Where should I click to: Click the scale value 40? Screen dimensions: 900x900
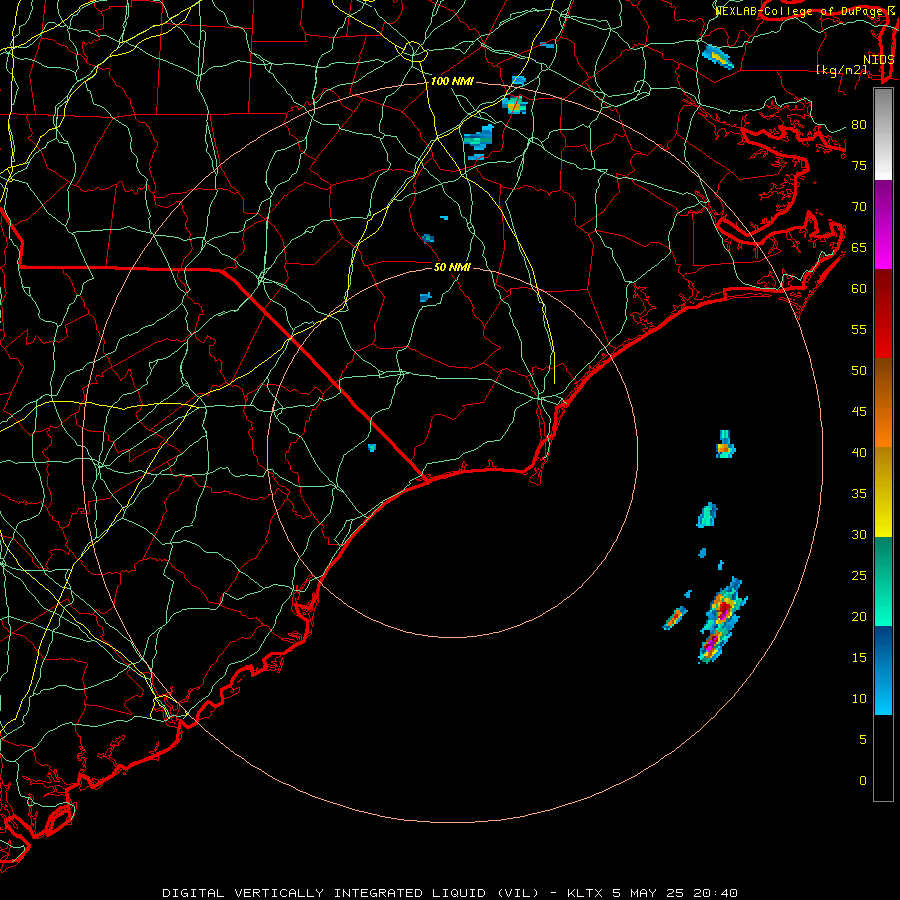(x=859, y=452)
